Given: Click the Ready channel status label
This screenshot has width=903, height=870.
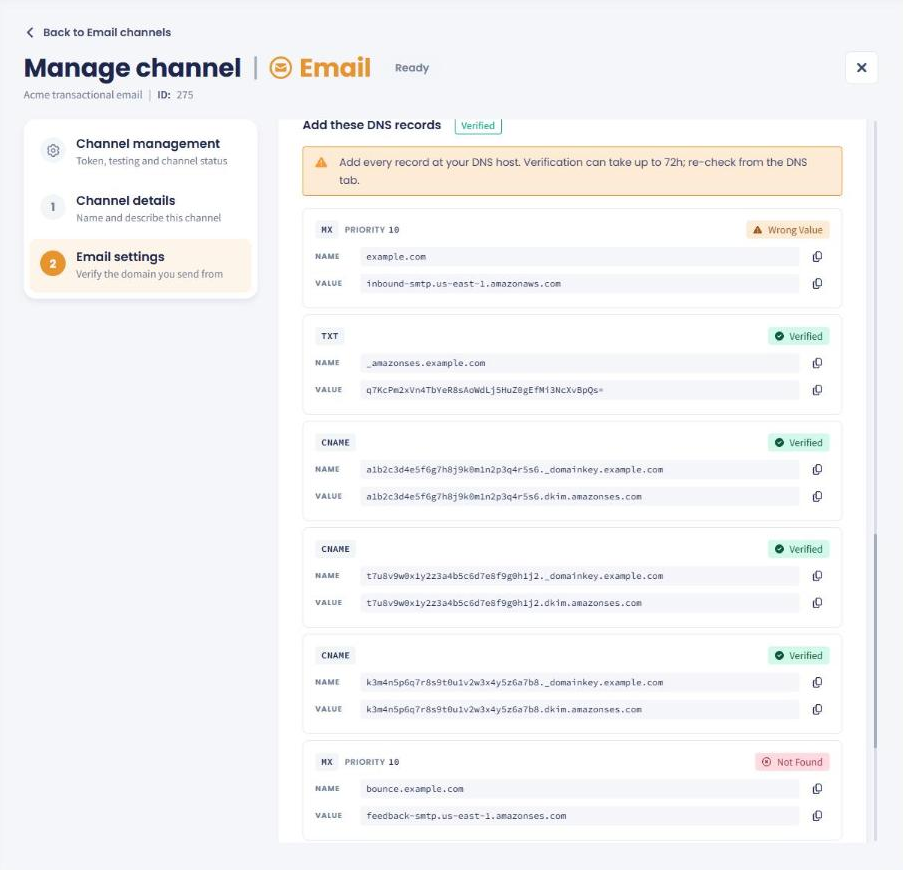Looking at the screenshot, I should pyautogui.click(x=412, y=68).
